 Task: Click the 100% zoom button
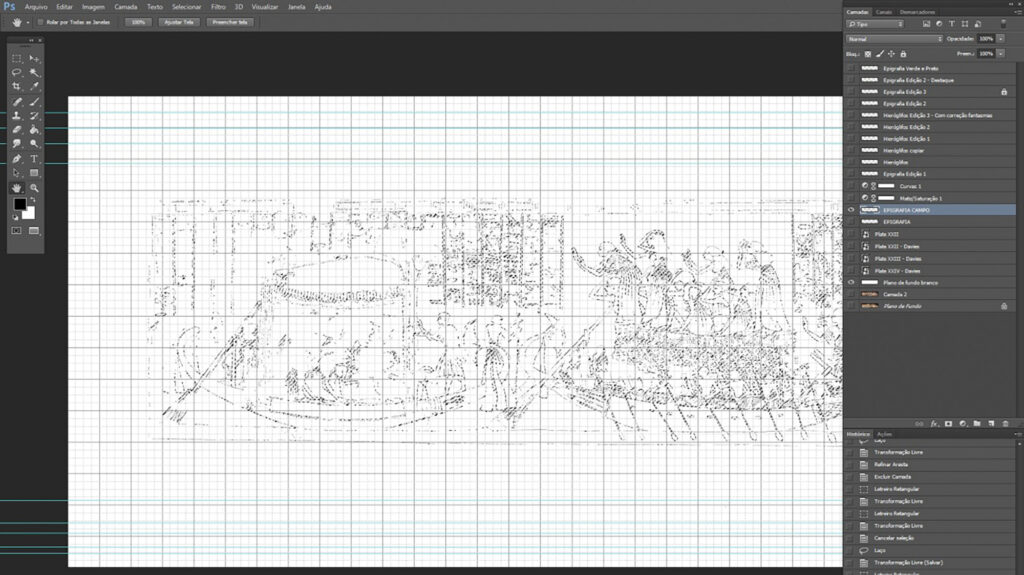click(138, 22)
